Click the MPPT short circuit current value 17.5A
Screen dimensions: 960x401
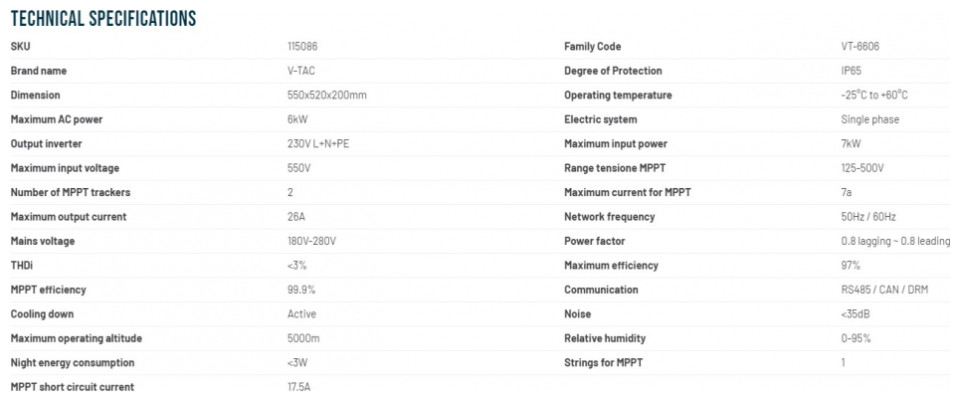pos(300,387)
